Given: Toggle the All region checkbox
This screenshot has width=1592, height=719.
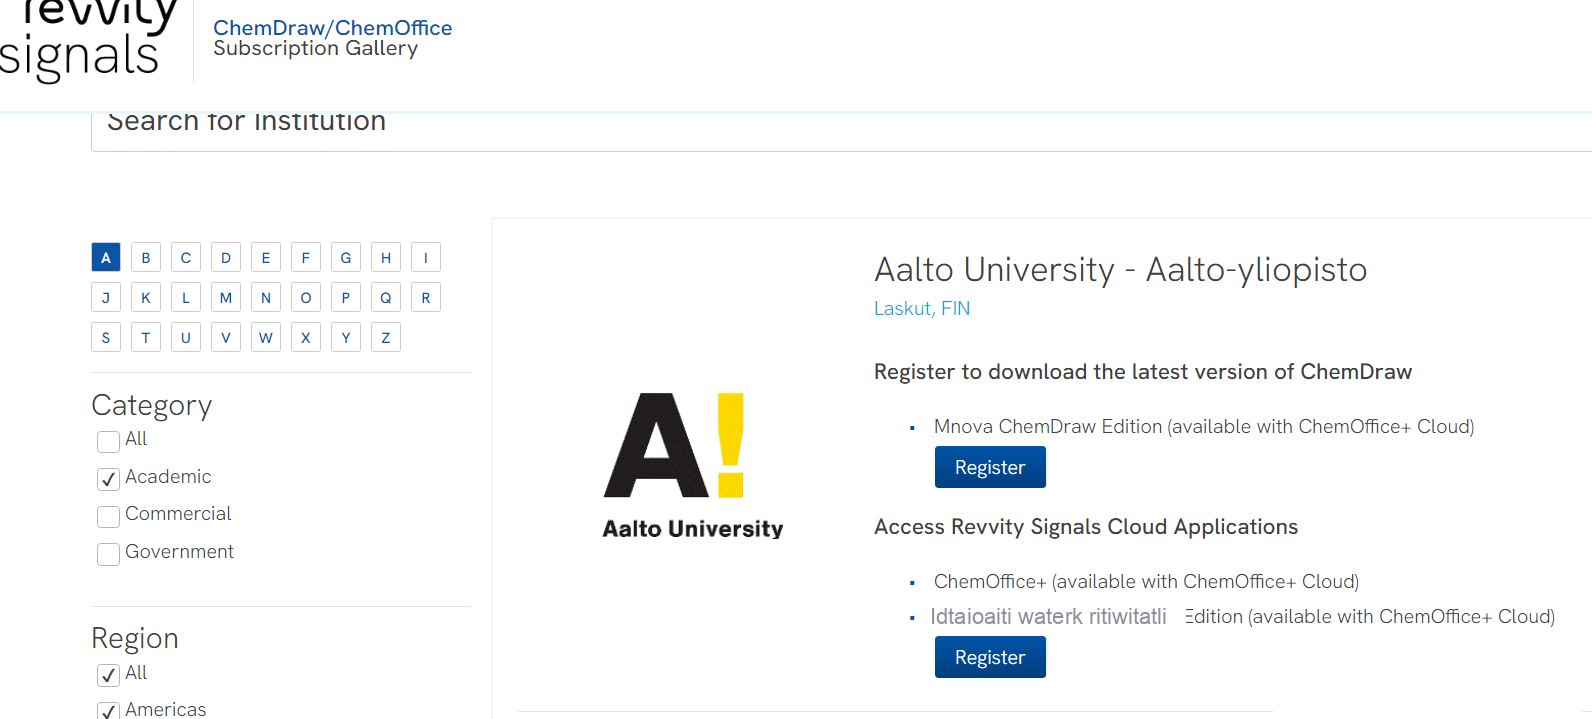Looking at the screenshot, I should tap(109, 676).
